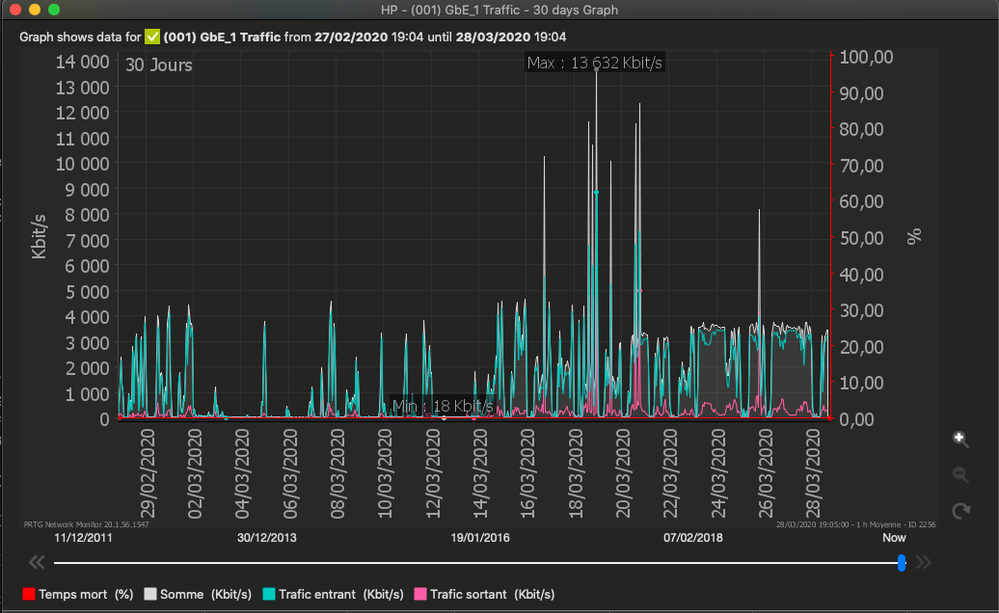
Task: Click the blue timeline slider handle
Action: (x=902, y=562)
